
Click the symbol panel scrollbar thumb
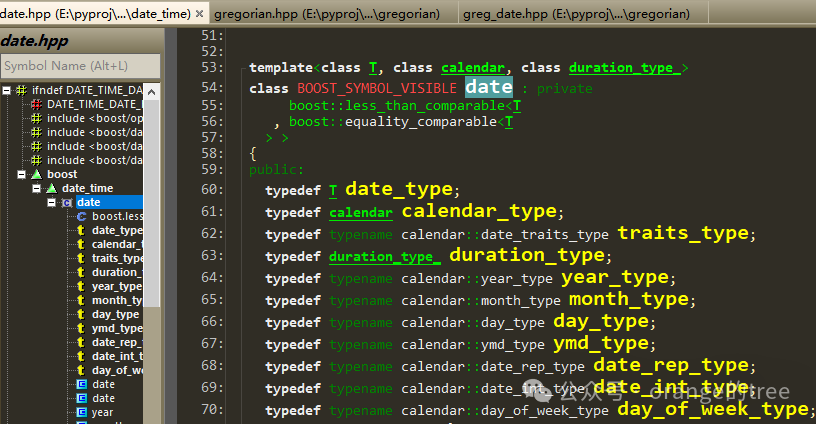click(151, 203)
